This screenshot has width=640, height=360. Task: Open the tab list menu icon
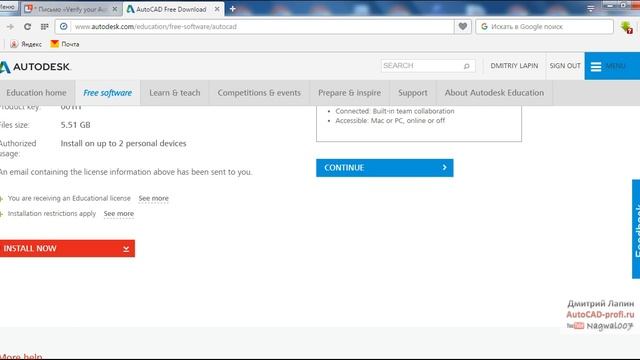coord(591,8)
